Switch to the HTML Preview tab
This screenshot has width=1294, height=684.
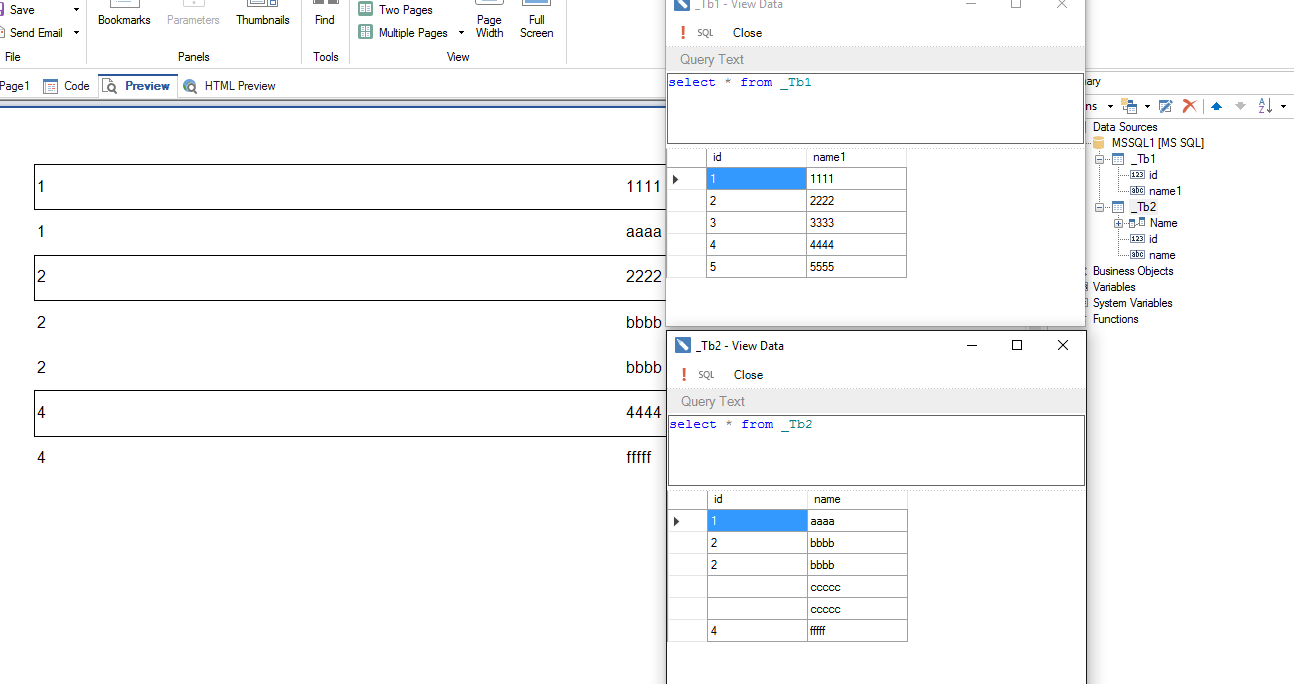[x=230, y=86]
